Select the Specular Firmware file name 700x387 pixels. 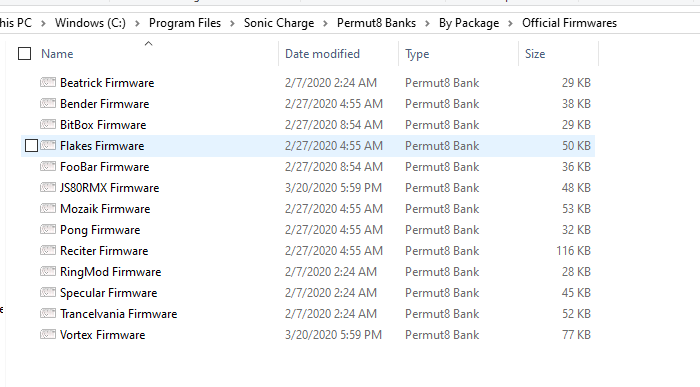point(108,293)
